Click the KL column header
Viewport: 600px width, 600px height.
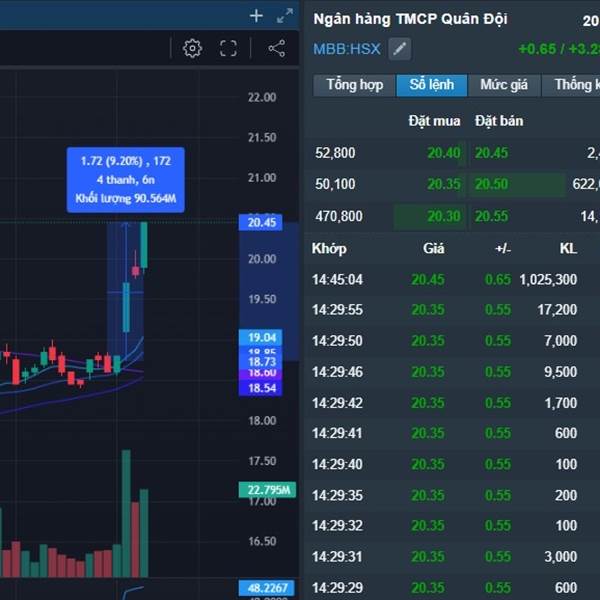pos(568,249)
